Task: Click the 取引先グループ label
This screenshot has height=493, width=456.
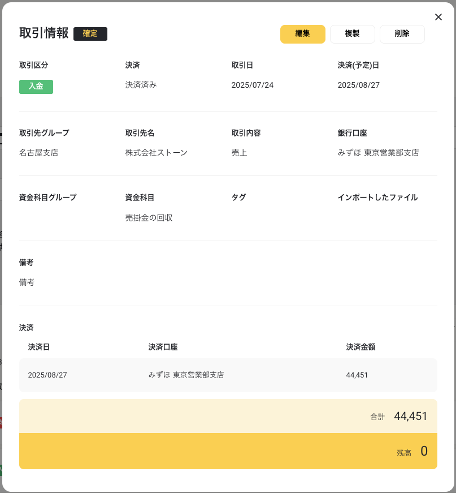Action: click(x=44, y=133)
